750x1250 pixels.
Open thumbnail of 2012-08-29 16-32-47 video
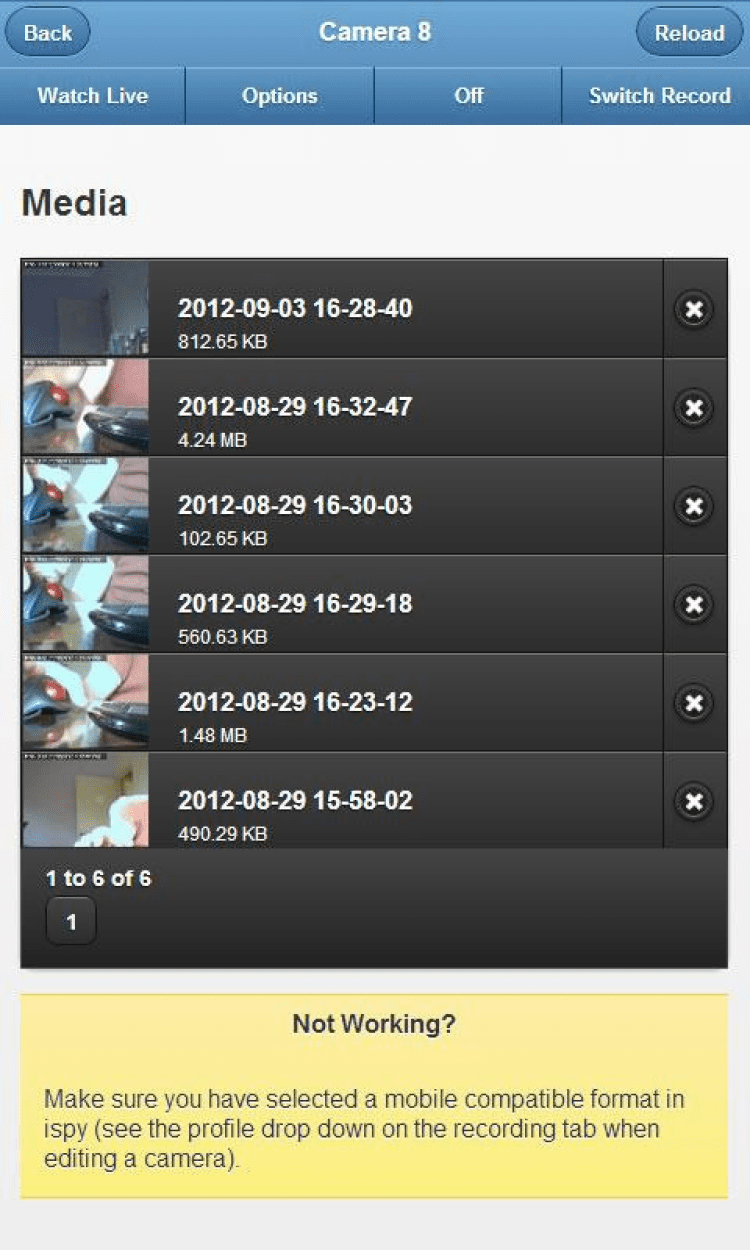coord(85,408)
